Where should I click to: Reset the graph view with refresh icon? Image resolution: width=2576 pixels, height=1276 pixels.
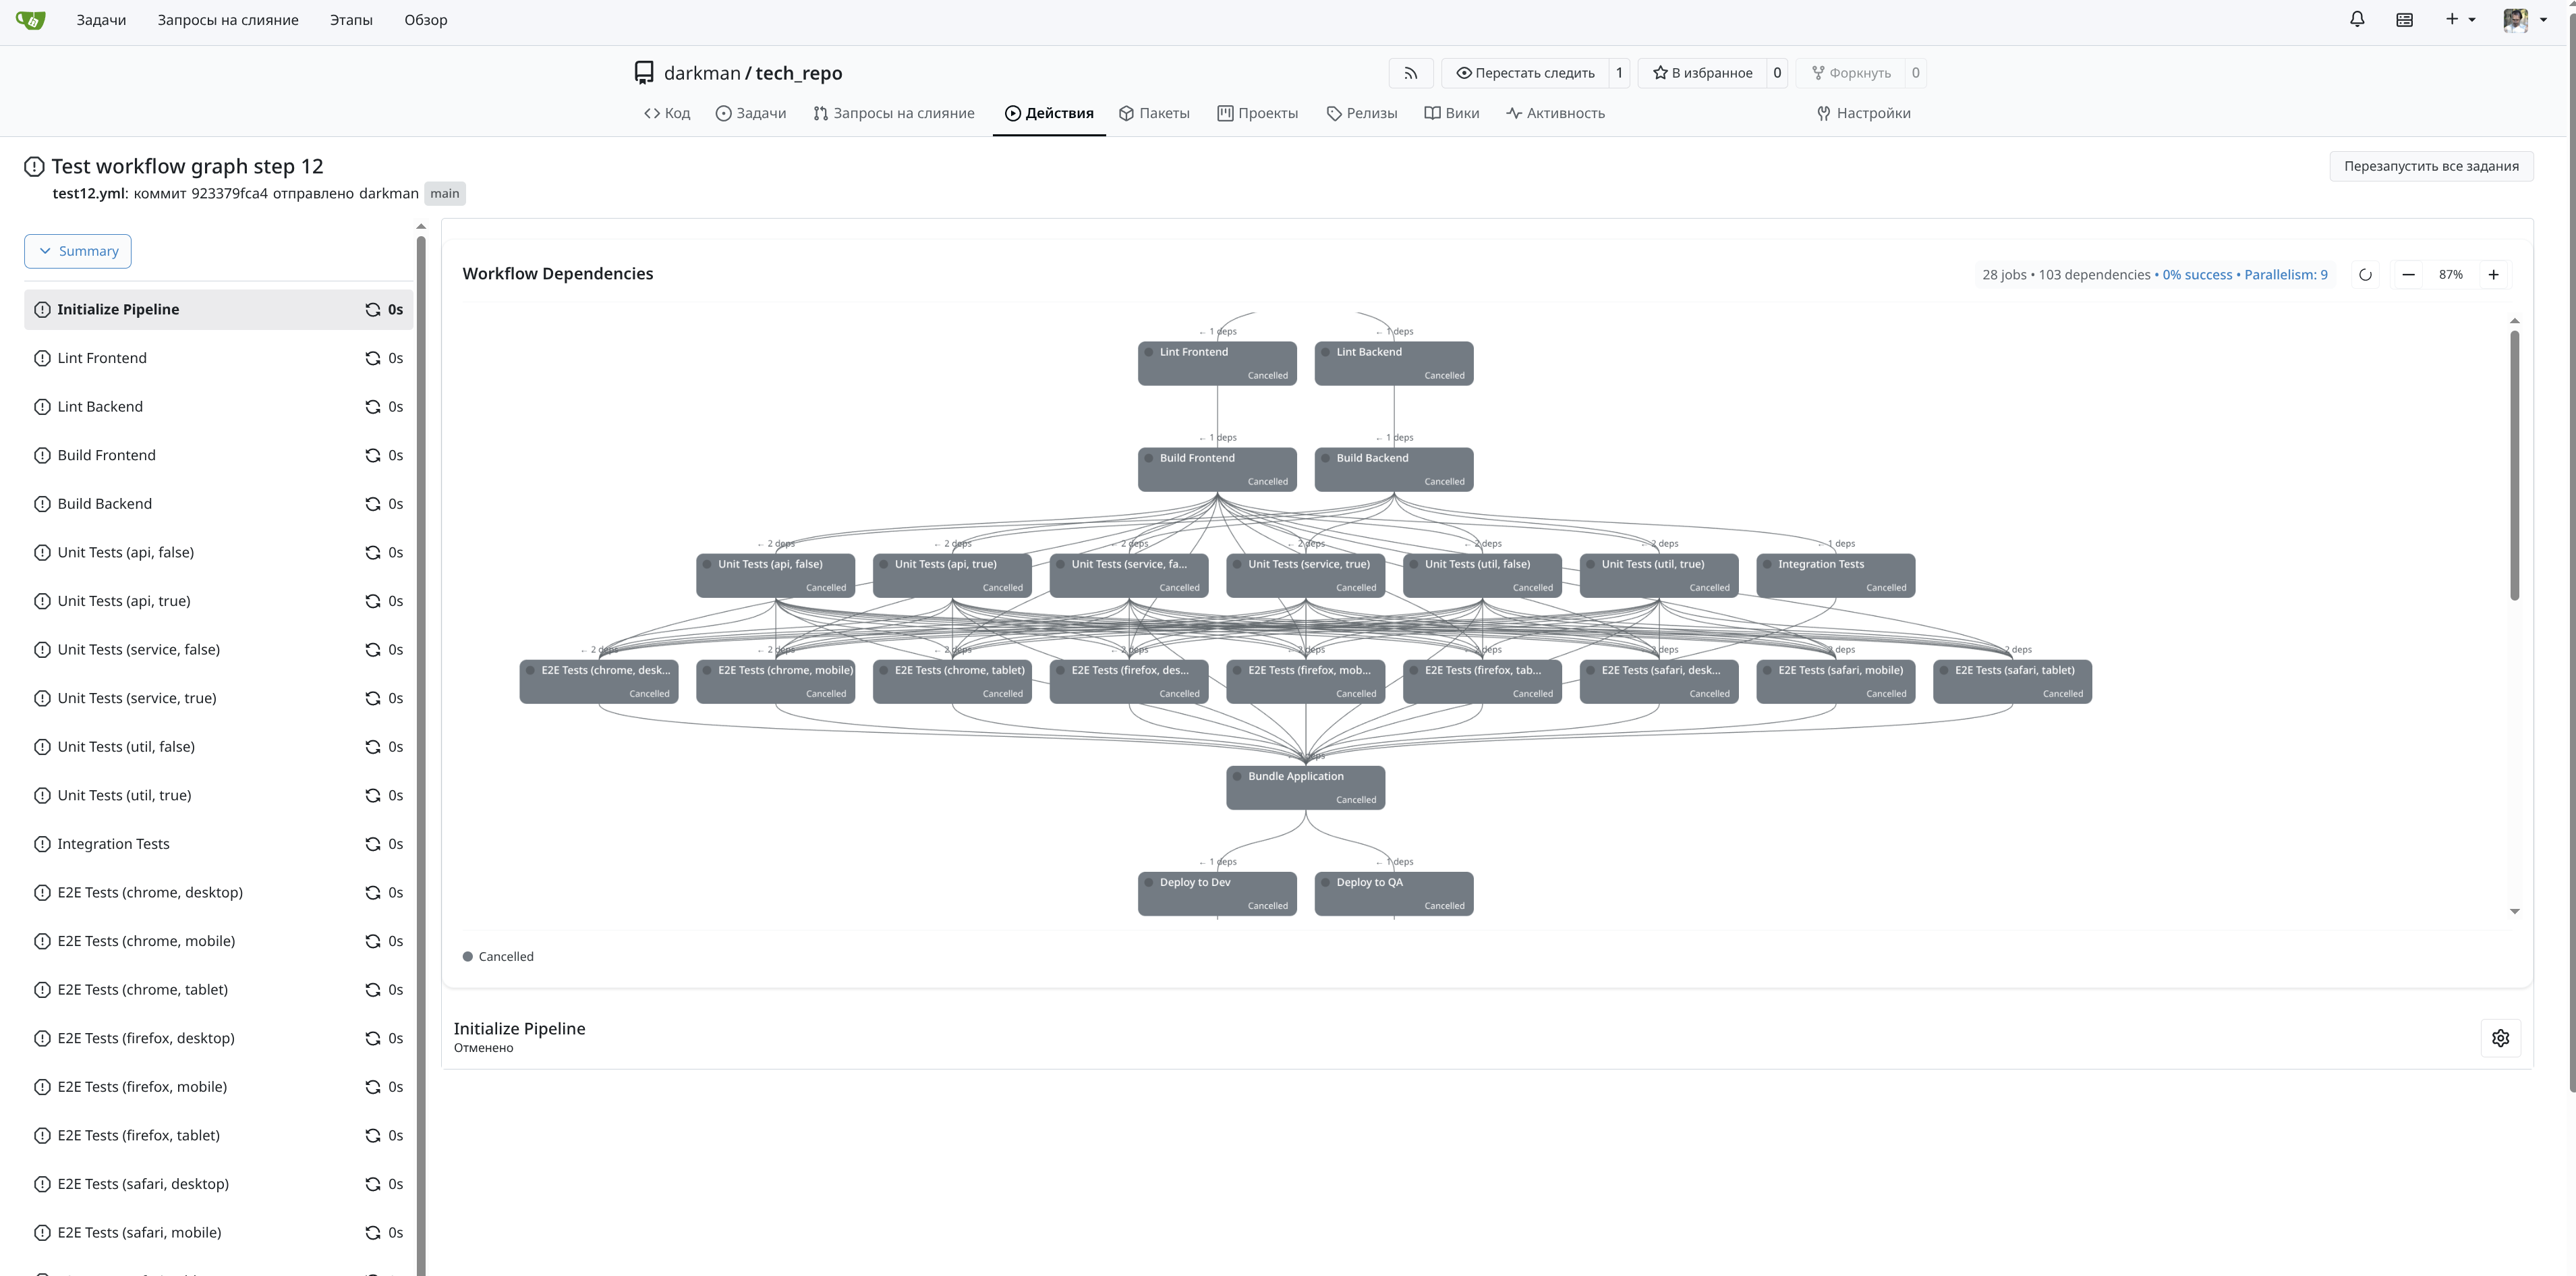(2365, 275)
